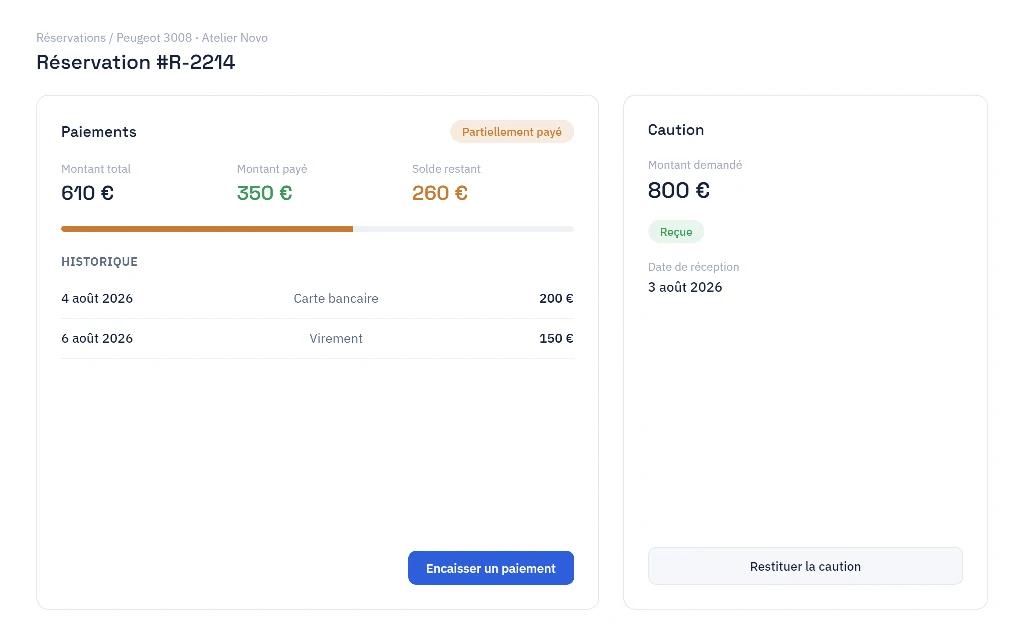Click the Partiellement payé status badge
1024x640 pixels.
click(511, 132)
